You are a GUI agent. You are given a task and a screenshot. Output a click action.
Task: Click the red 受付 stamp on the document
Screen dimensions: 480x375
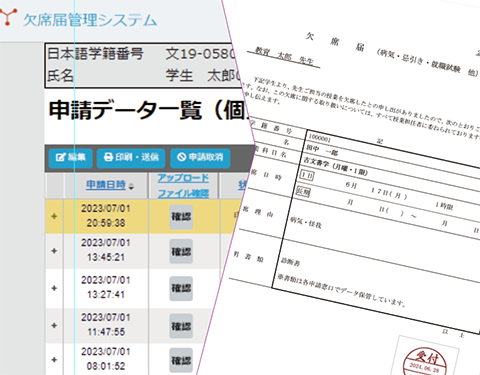click(x=425, y=362)
